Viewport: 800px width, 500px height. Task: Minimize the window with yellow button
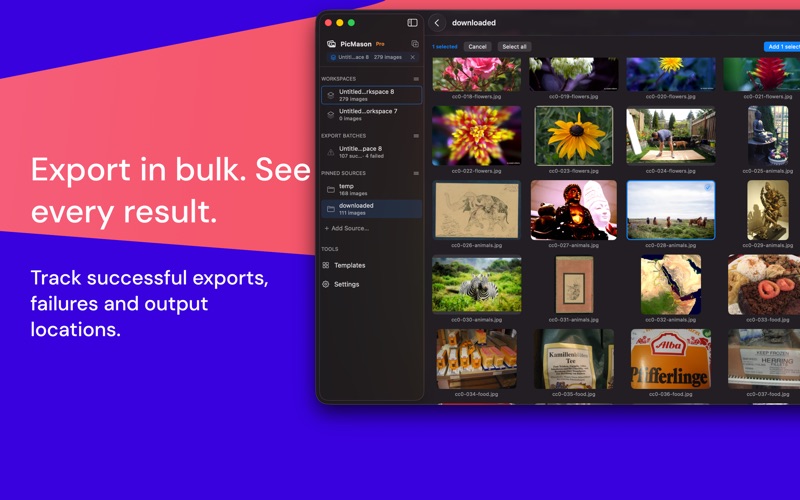tap(340, 22)
